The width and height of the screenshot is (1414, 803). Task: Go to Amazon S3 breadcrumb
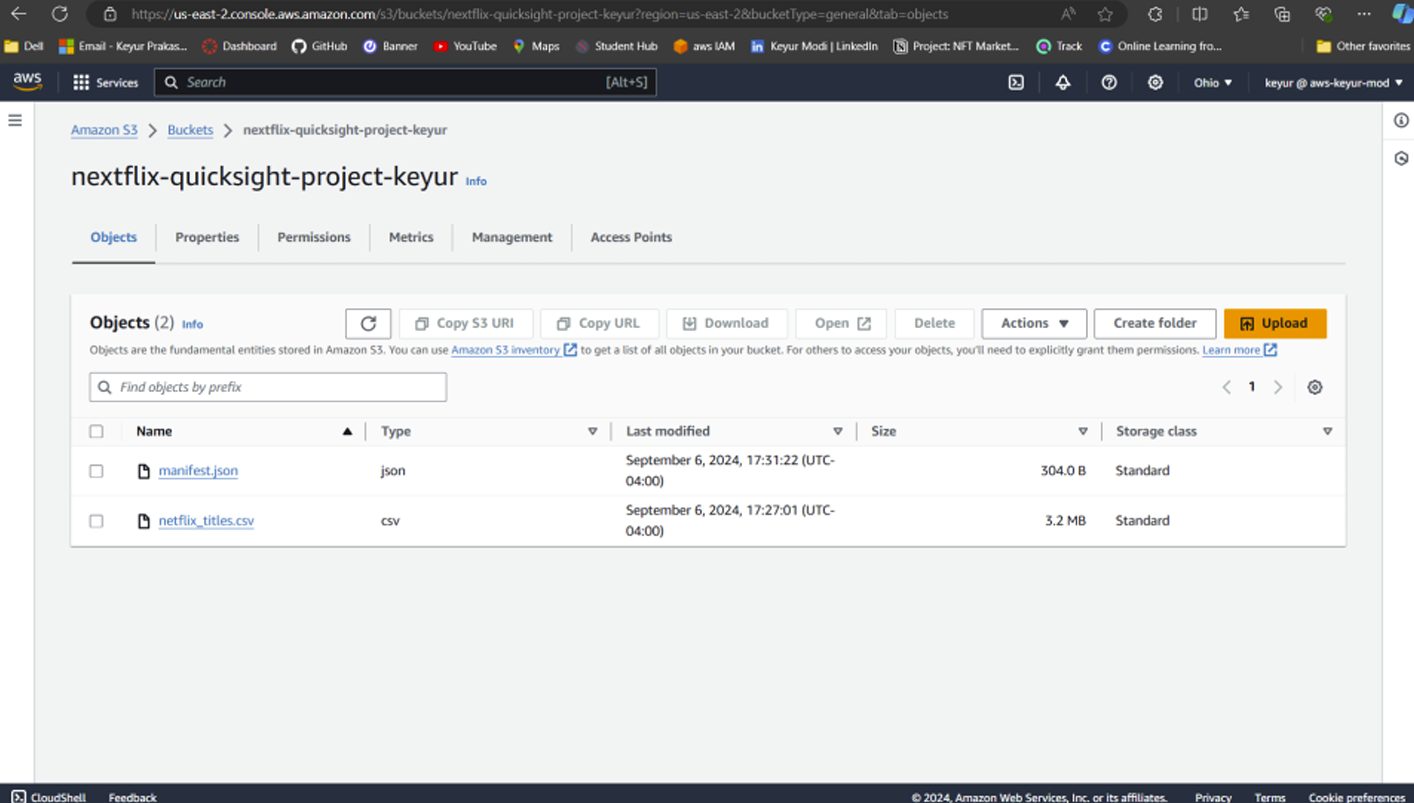point(104,130)
